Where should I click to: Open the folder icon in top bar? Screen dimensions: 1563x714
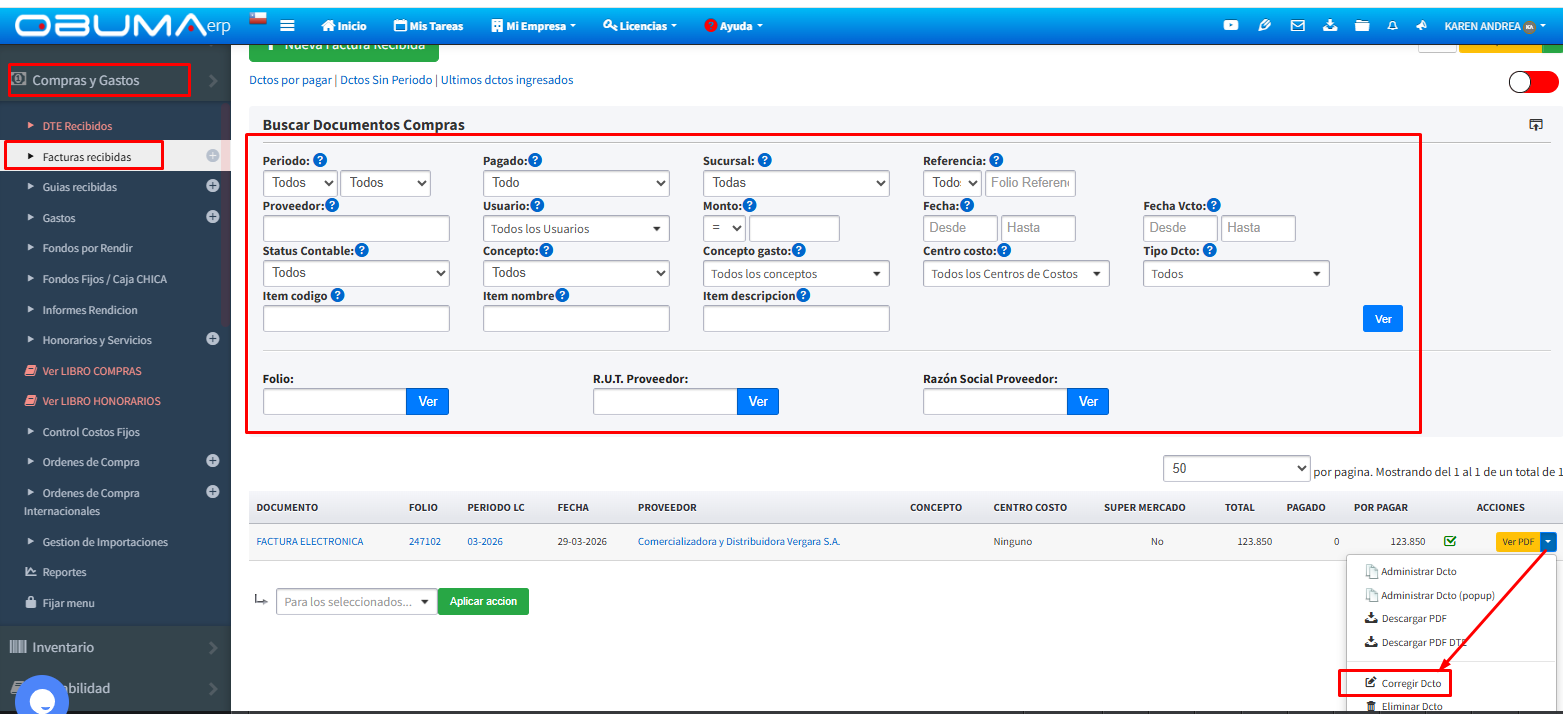pyautogui.click(x=1361, y=26)
